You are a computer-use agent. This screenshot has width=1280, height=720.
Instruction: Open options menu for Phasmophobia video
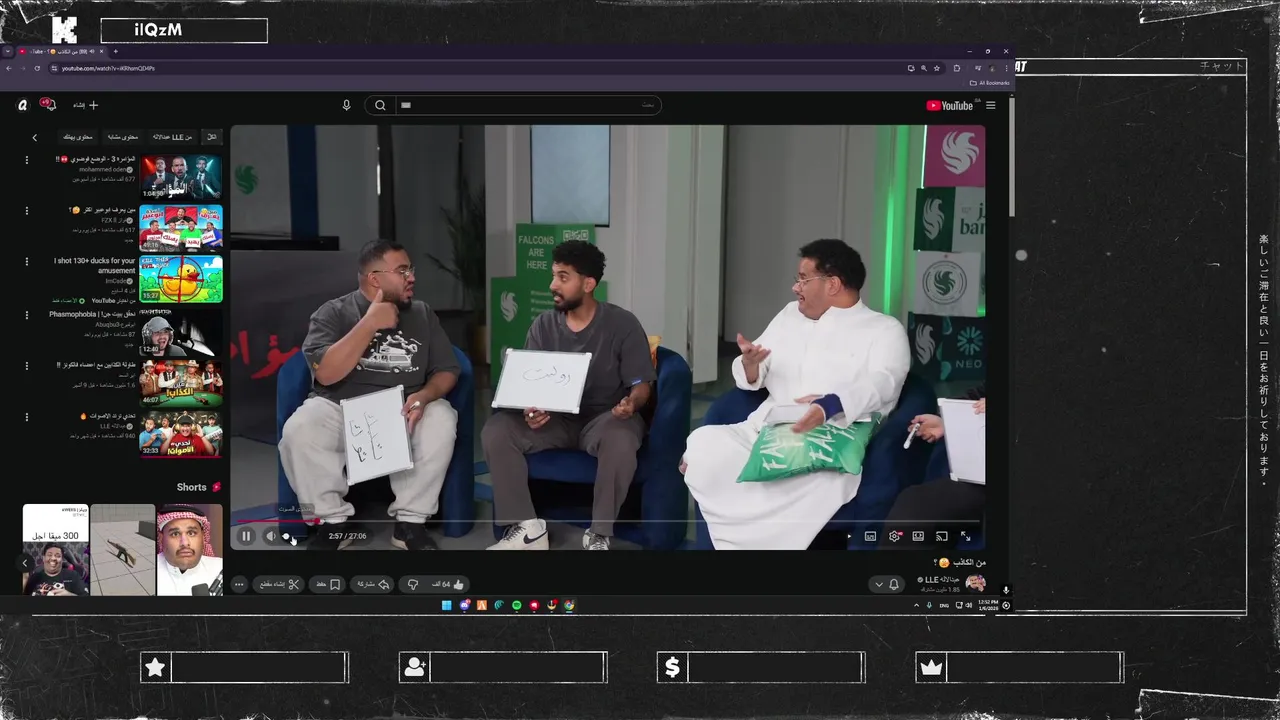click(27, 314)
